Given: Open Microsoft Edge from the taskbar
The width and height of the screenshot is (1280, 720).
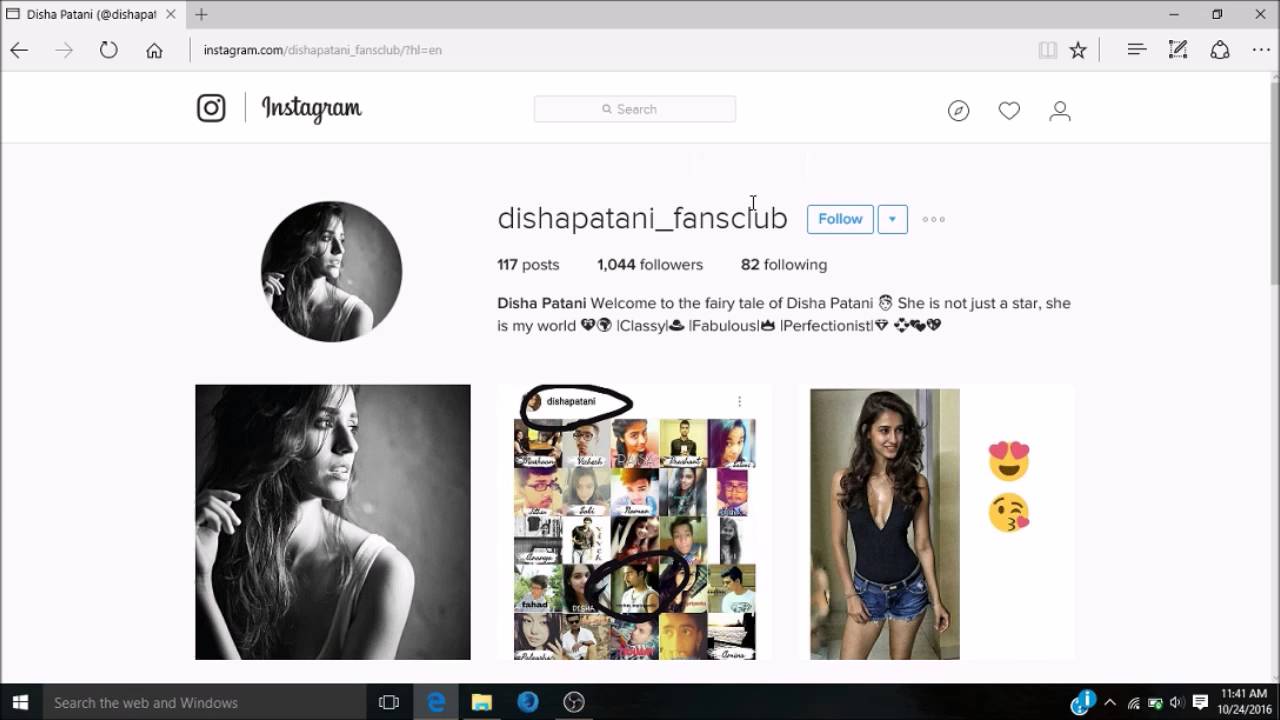Looking at the screenshot, I should pos(436,702).
